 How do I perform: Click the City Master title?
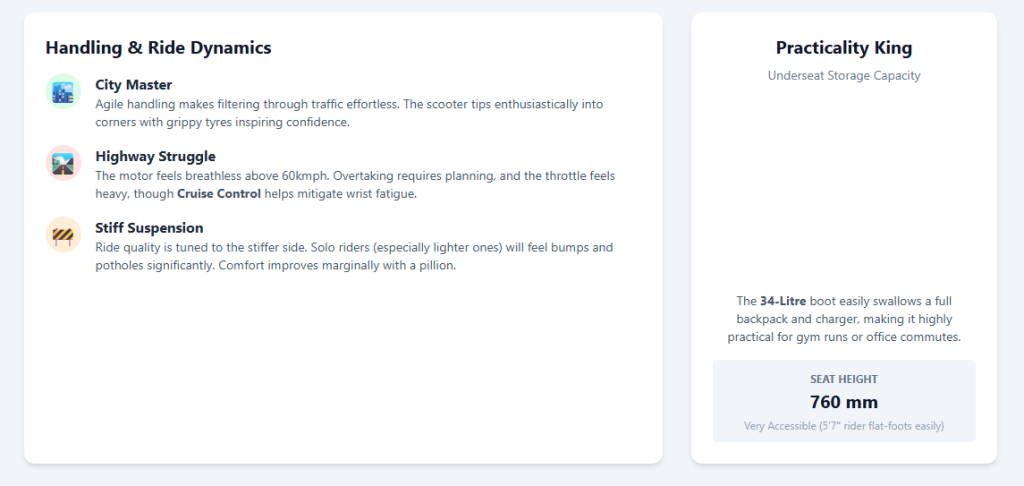point(134,85)
